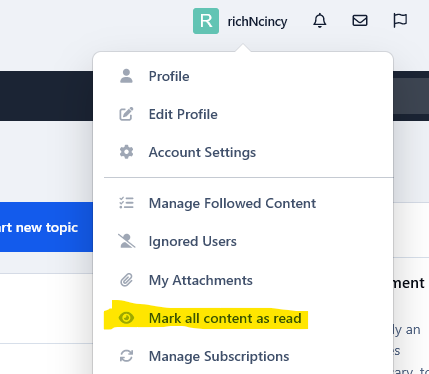Open the reports flag icon
Viewport: 429px width, 374px height.
click(400, 21)
